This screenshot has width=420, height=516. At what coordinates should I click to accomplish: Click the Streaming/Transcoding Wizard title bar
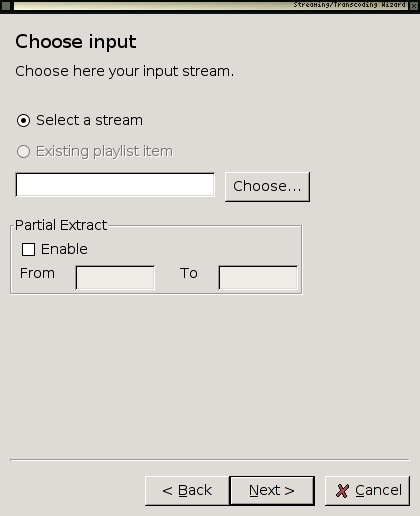(x=211, y=6)
